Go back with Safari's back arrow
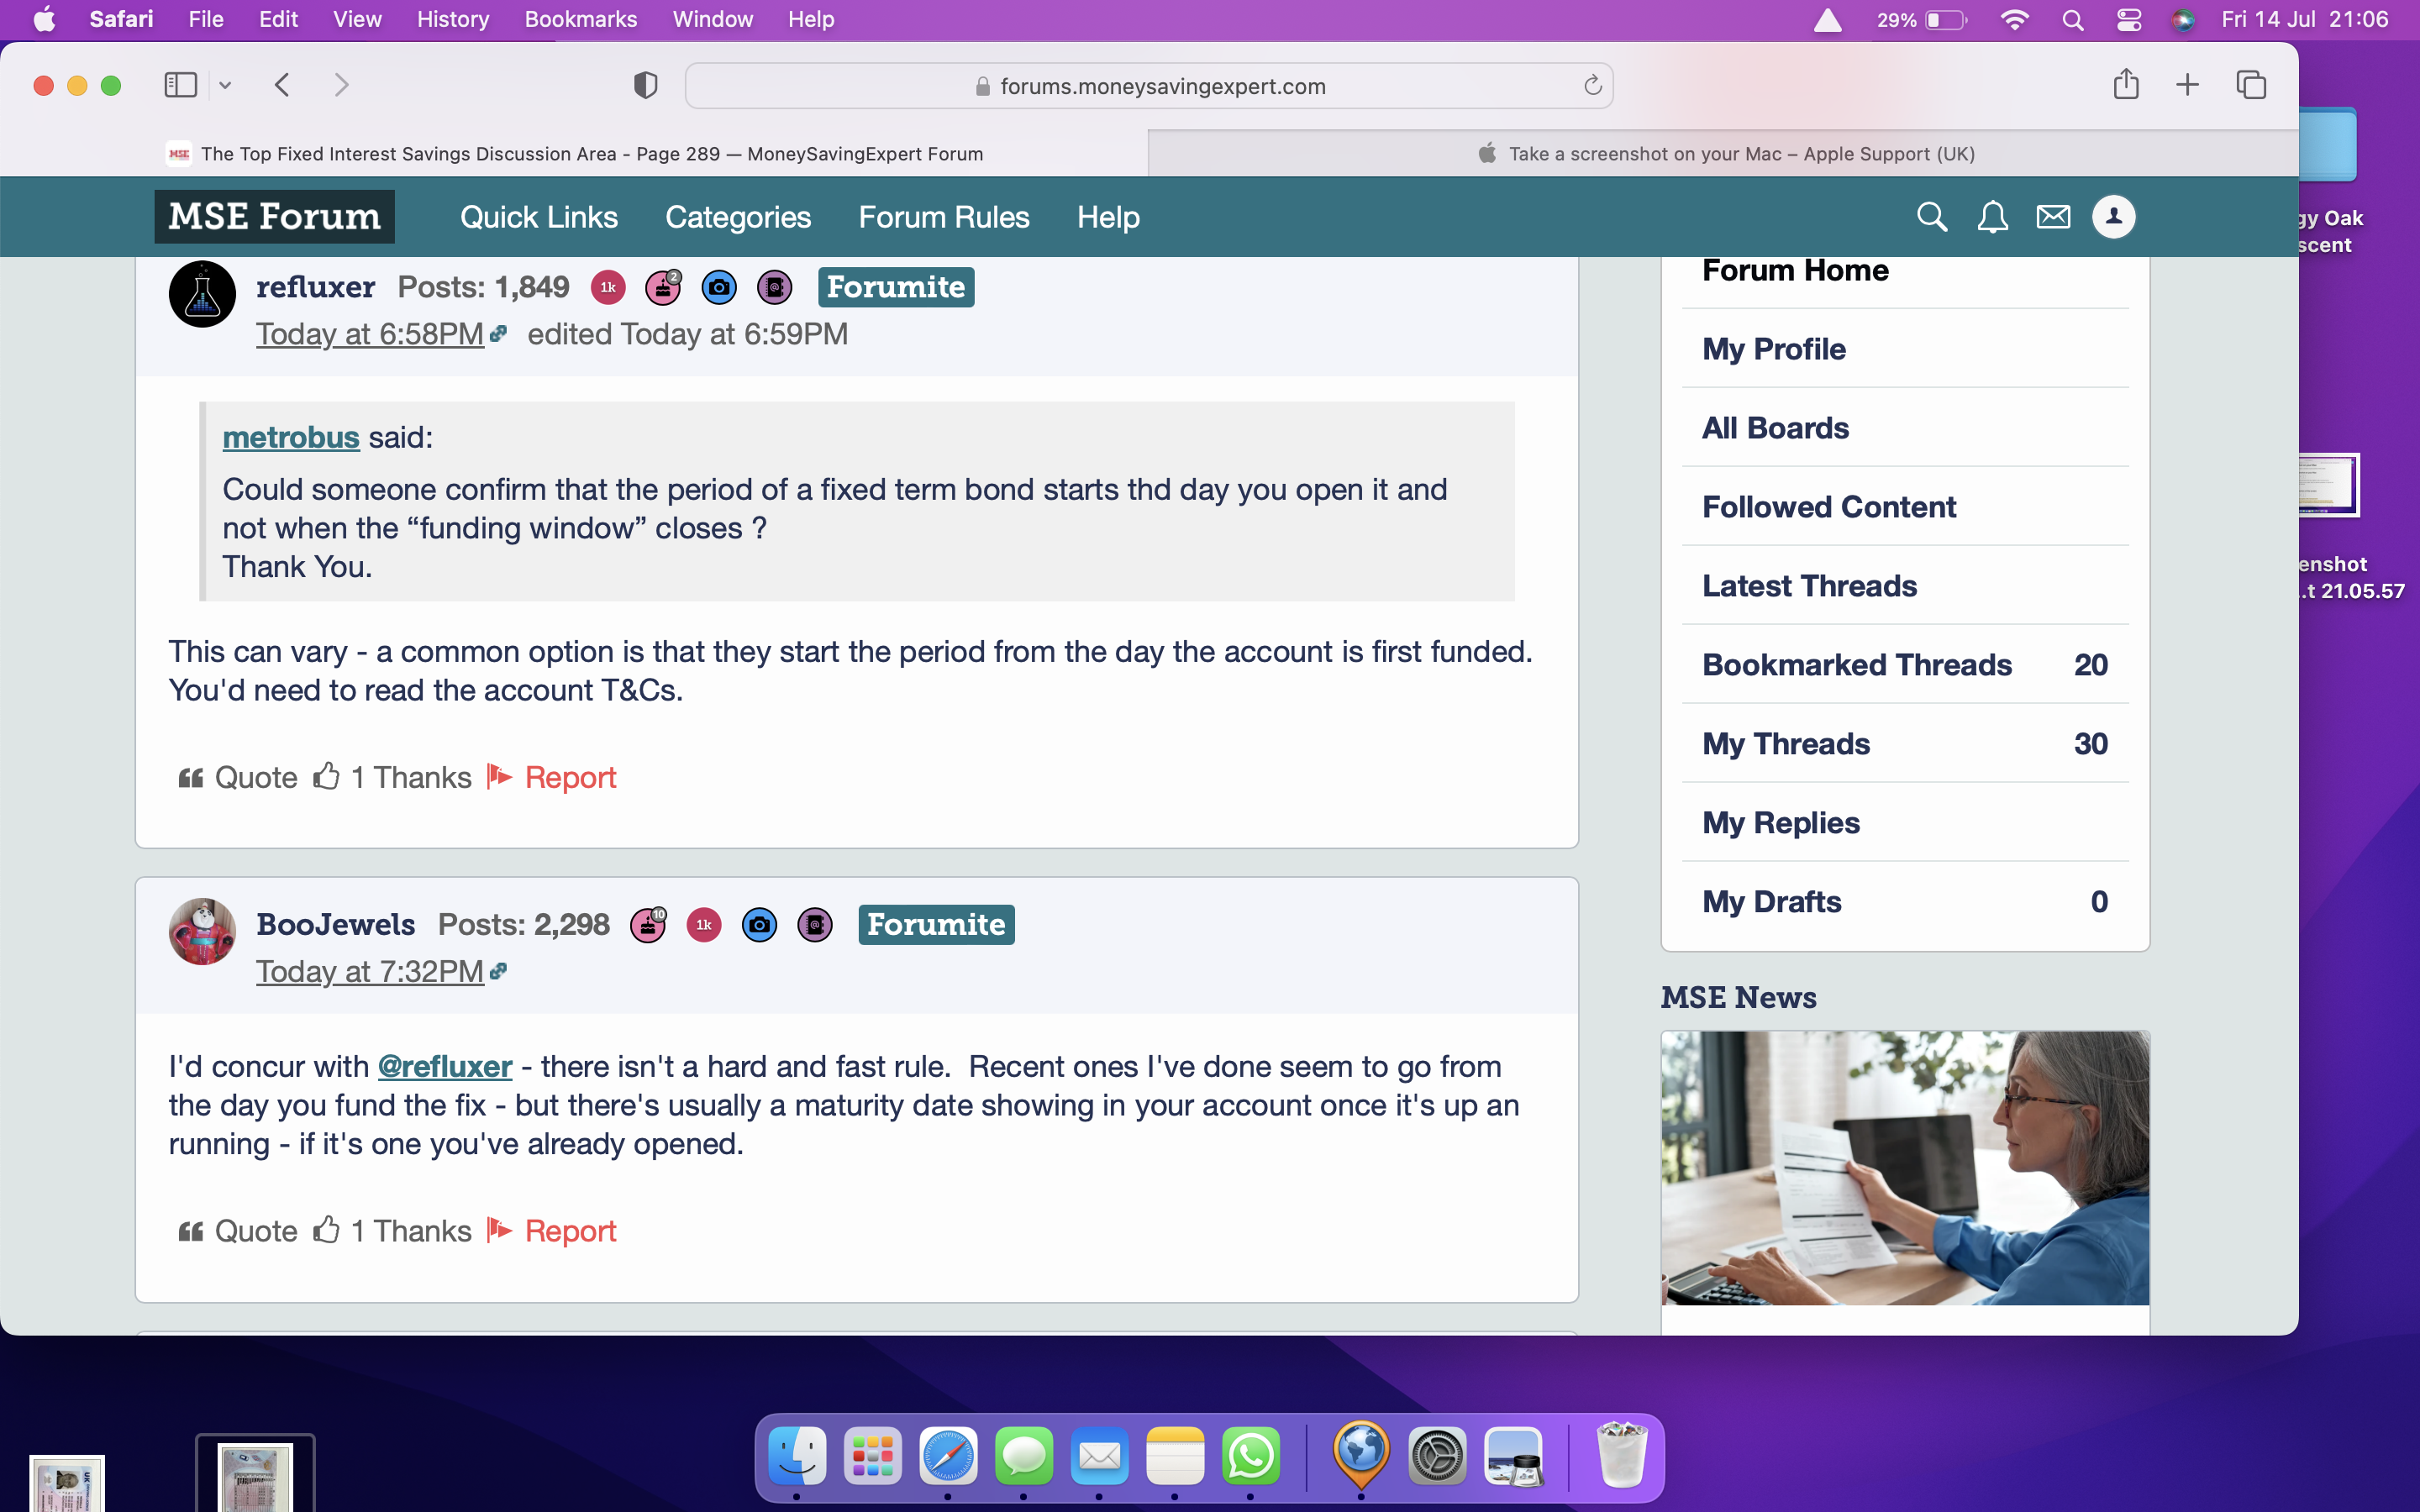This screenshot has width=2420, height=1512. click(282, 85)
